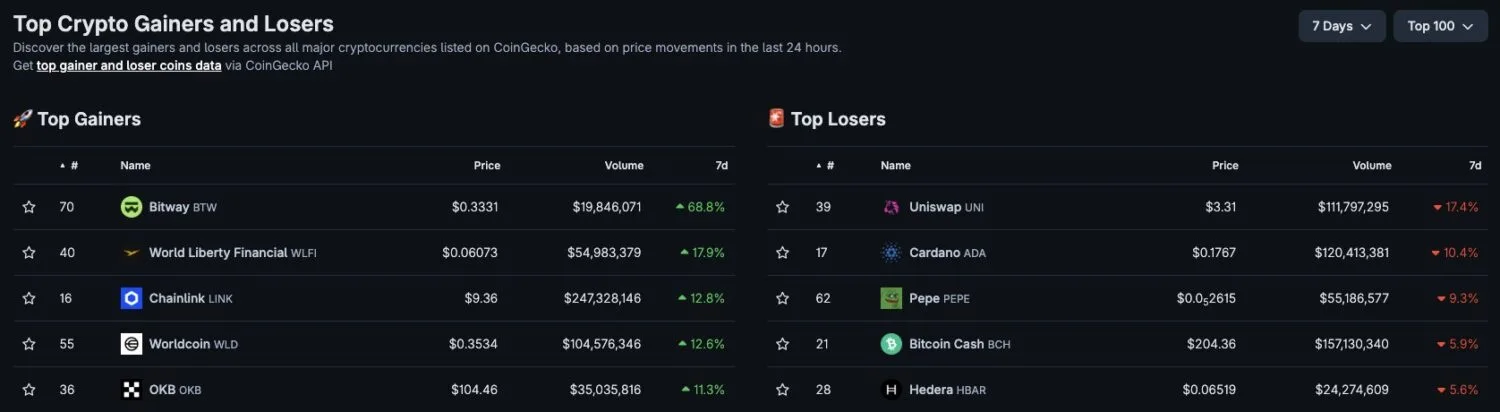Open the top gainer and loser coins data link

coord(129,66)
